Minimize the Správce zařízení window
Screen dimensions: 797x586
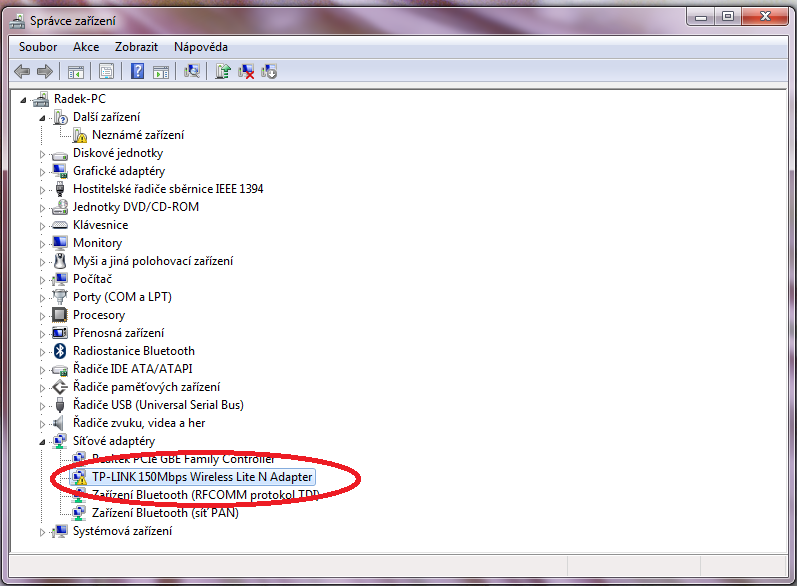701,17
